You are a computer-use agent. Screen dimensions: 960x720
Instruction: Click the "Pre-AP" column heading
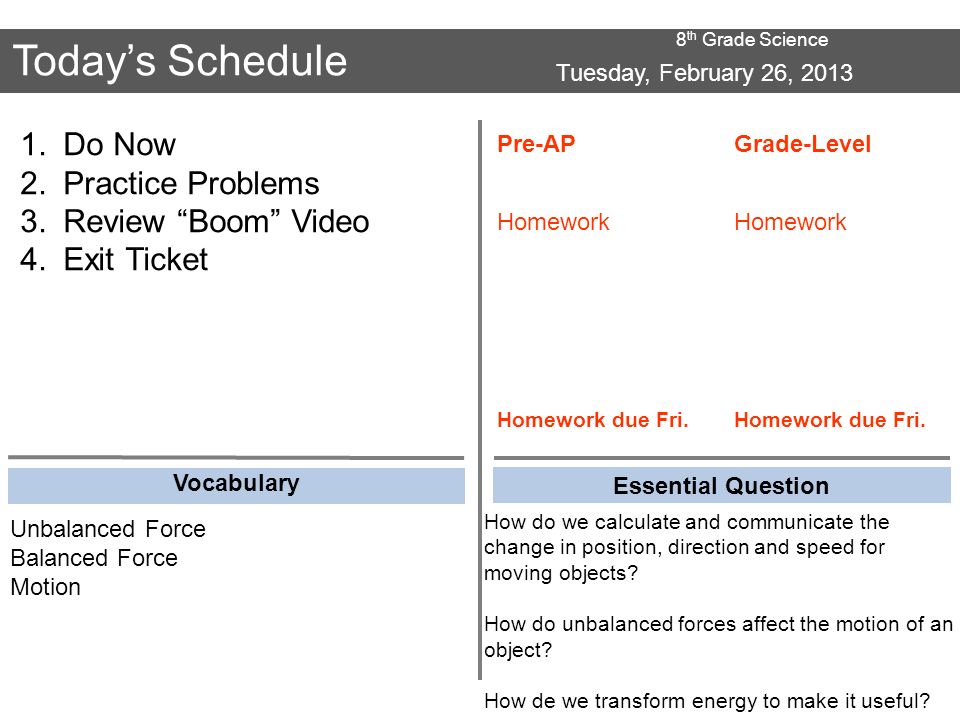tap(536, 144)
